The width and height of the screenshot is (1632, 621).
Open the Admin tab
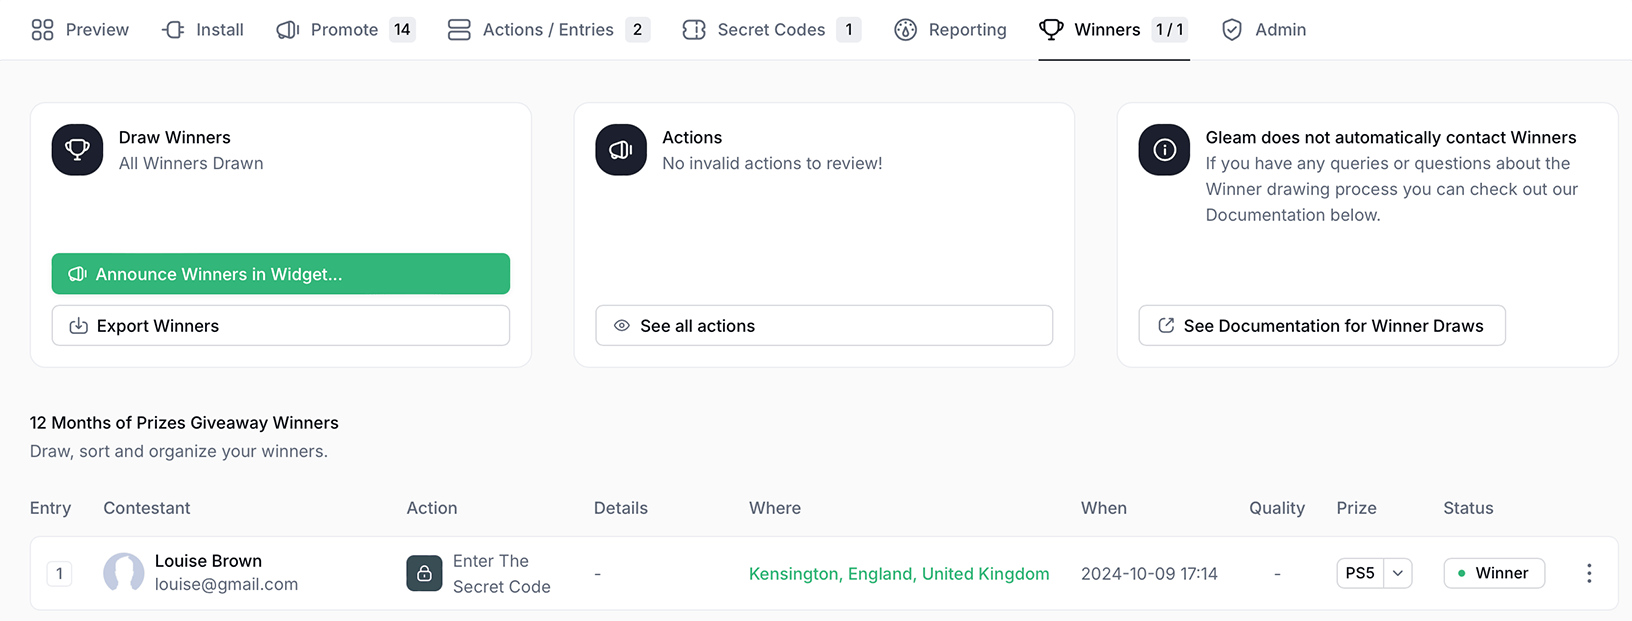coord(1264,30)
